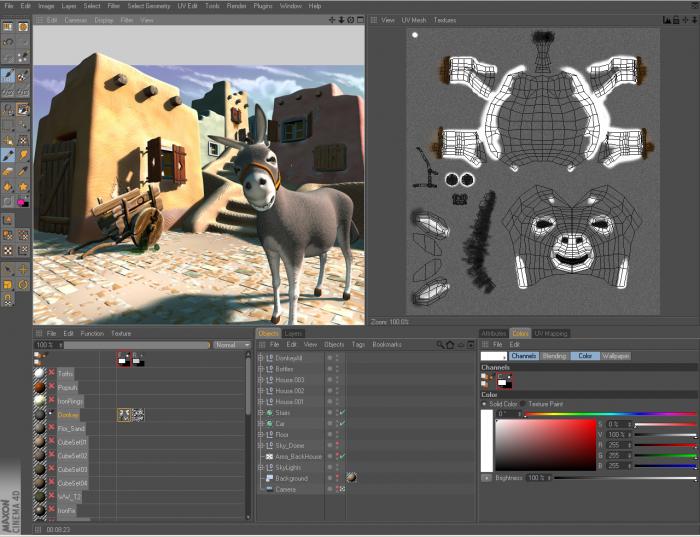The width and height of the screenshot is (700, 537).
Task: Switch to the Layers tab
Action: 293,333
